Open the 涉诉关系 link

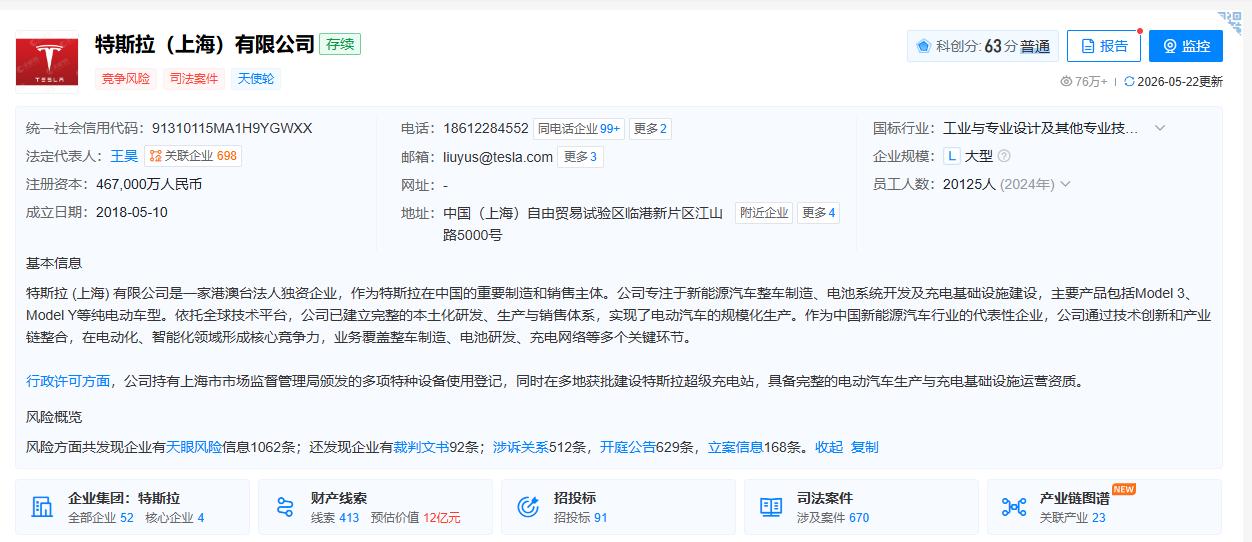pyautogui.click(x=521, y=447)
